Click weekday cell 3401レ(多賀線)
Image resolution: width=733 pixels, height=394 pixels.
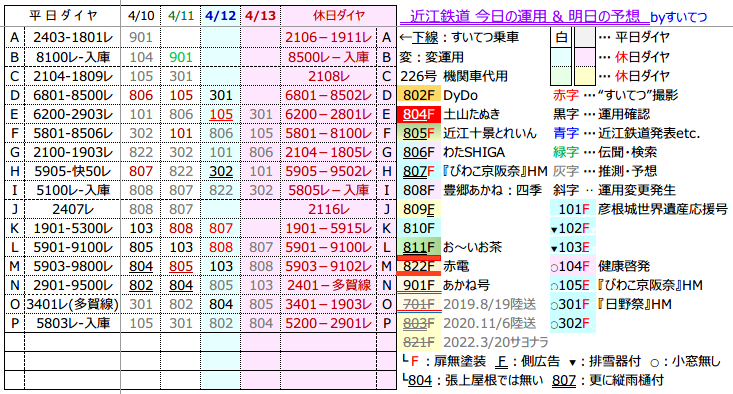72,304
